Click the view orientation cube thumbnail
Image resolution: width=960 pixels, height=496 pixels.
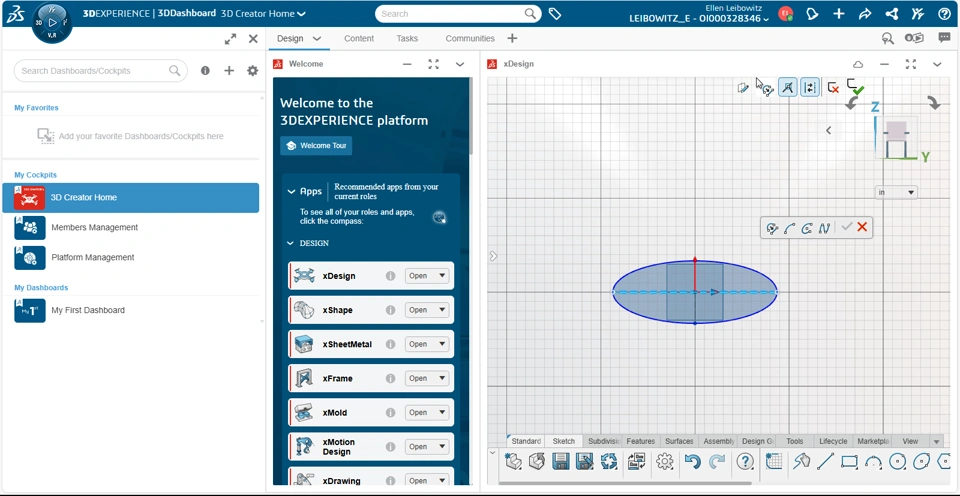[896, 138]
